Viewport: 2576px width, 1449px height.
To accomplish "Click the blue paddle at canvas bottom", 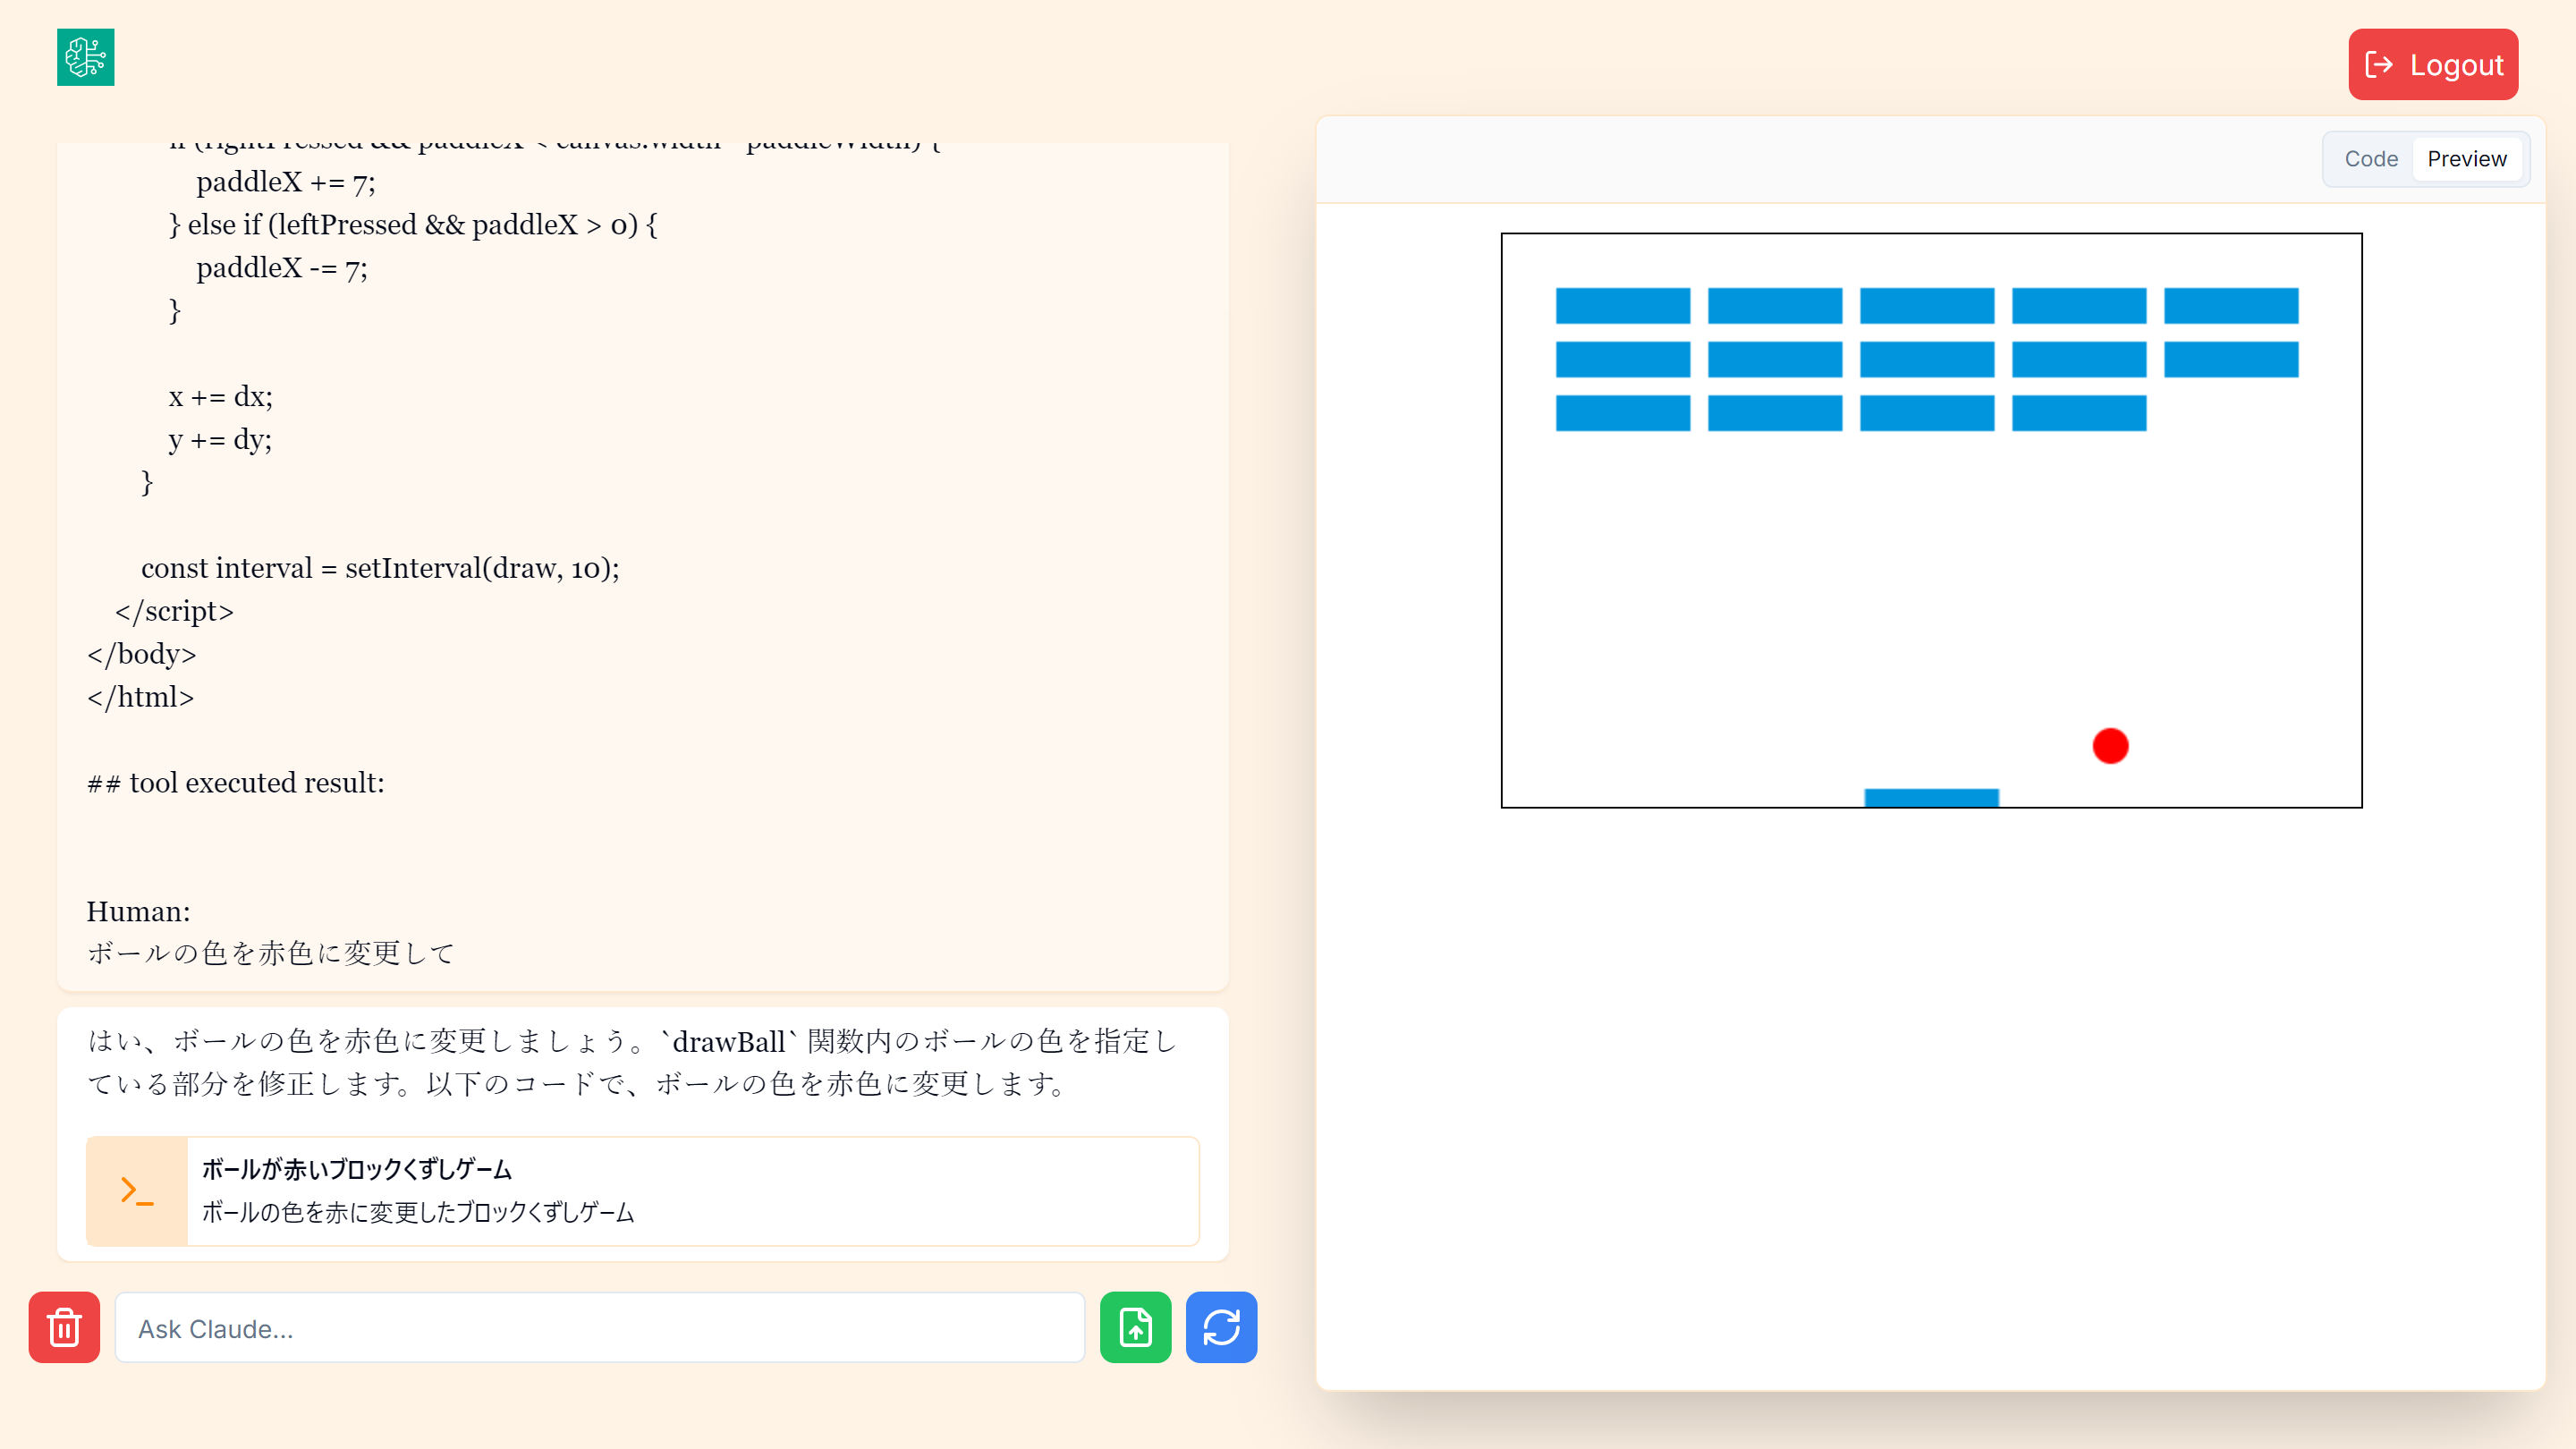I will click(x=1931, y=797).
